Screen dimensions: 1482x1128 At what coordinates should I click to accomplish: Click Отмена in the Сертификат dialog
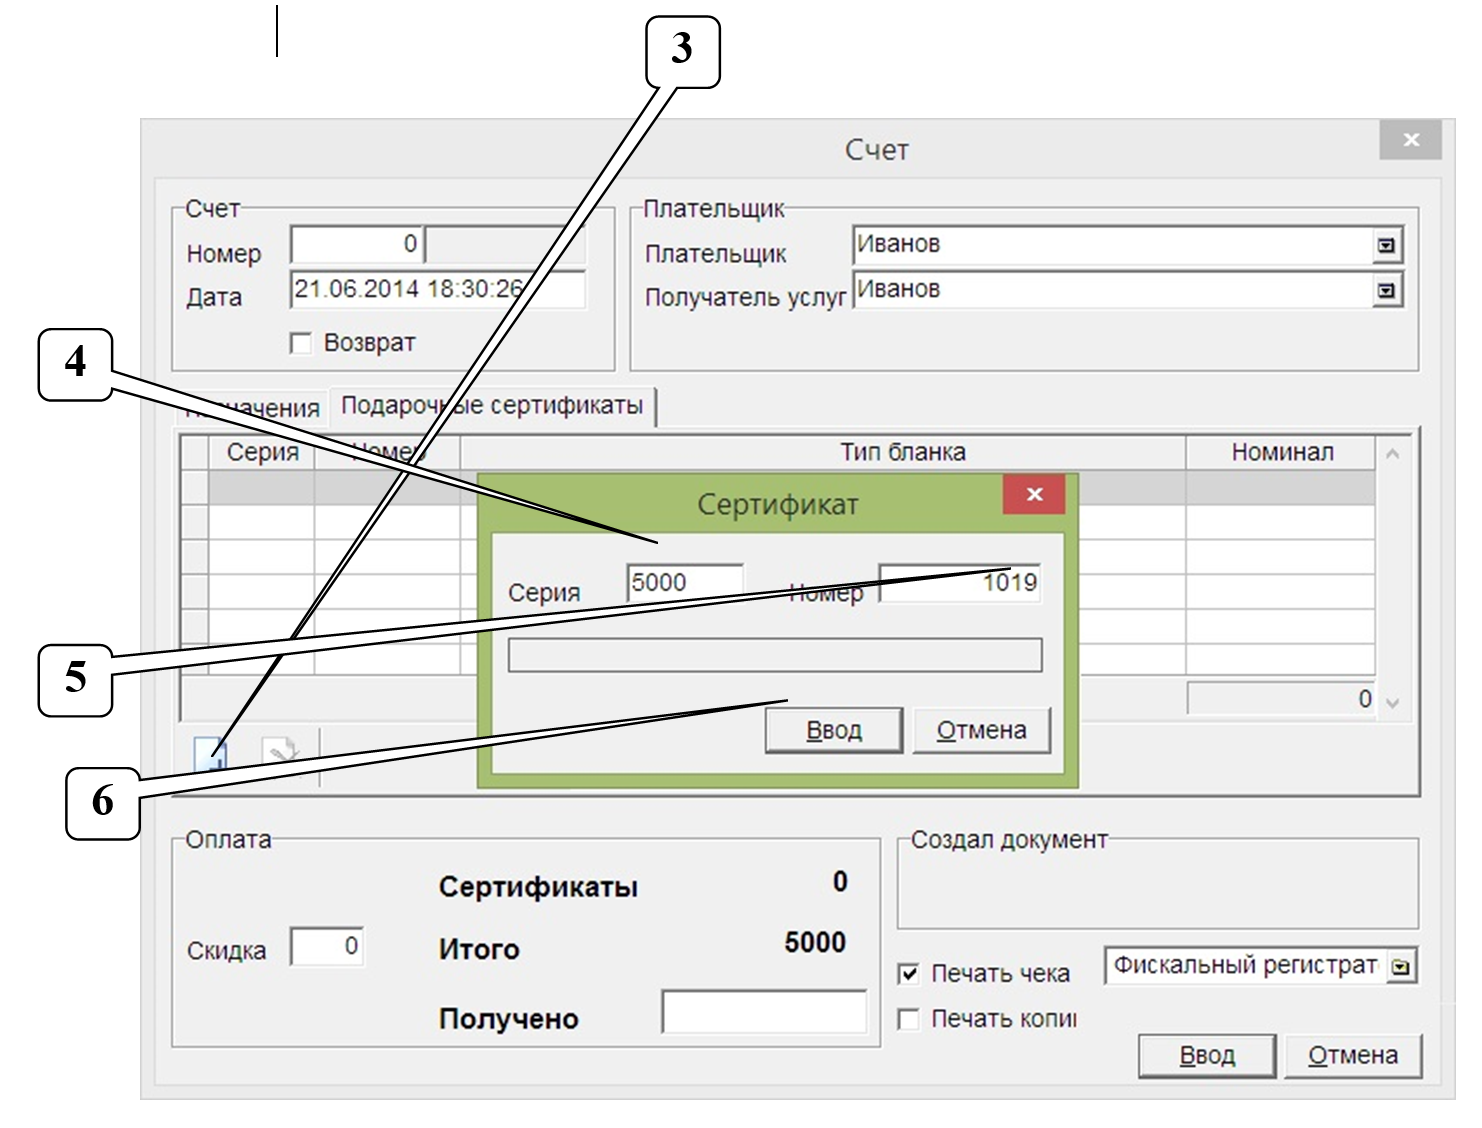coord(981,731)
